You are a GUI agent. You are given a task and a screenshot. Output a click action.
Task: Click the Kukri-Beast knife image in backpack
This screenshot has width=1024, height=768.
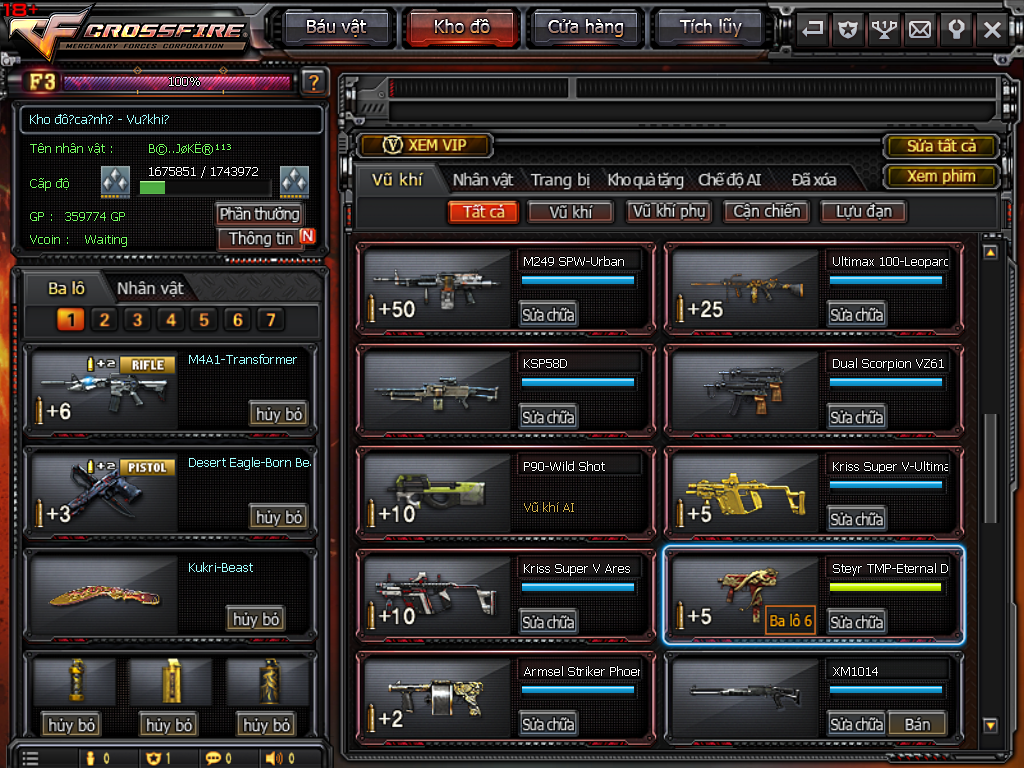[x=104, y=596]
